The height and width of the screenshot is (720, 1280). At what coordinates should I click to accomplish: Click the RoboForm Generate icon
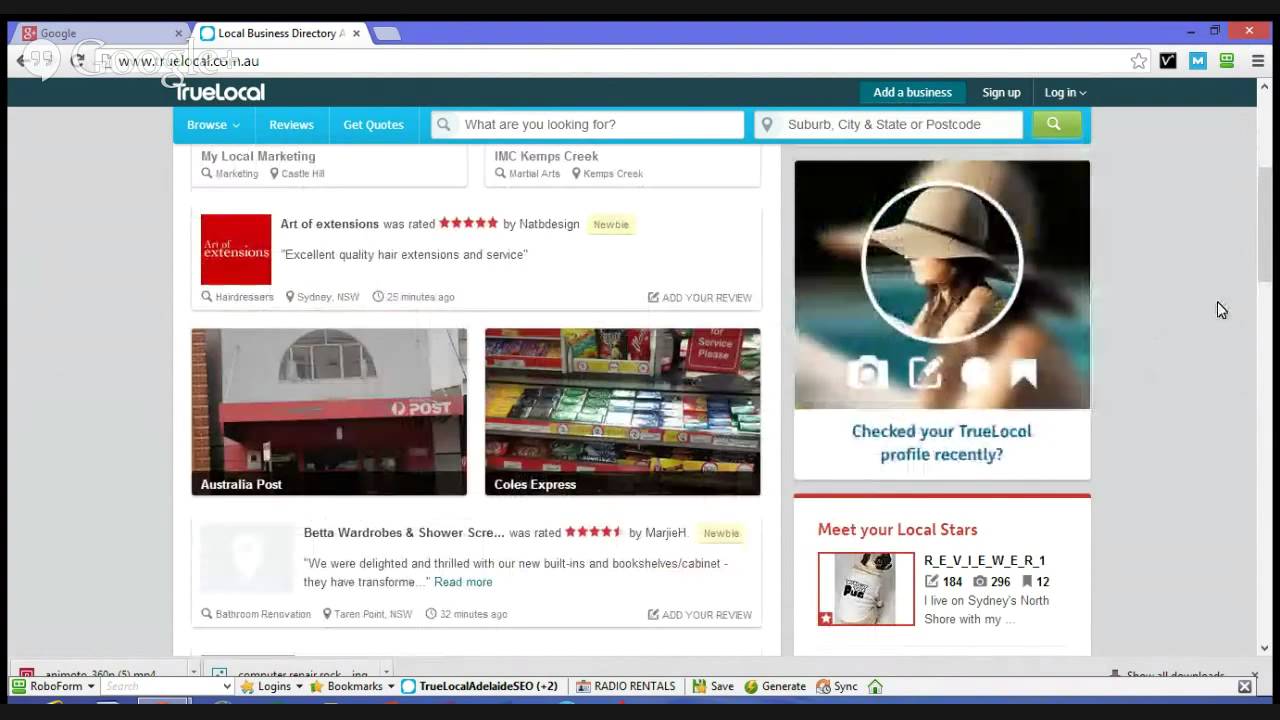(776, 686)
